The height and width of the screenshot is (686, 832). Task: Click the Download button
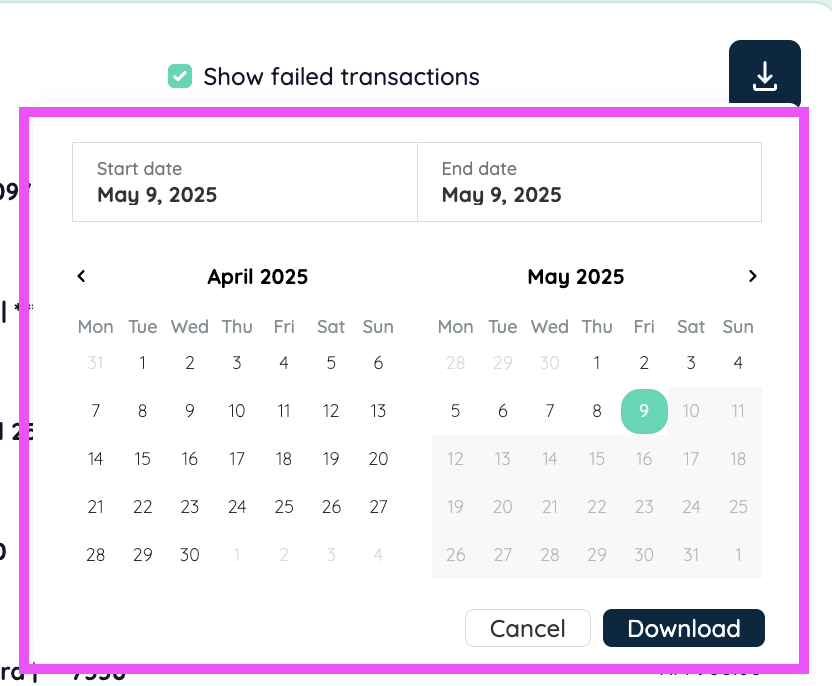(683, 628)
